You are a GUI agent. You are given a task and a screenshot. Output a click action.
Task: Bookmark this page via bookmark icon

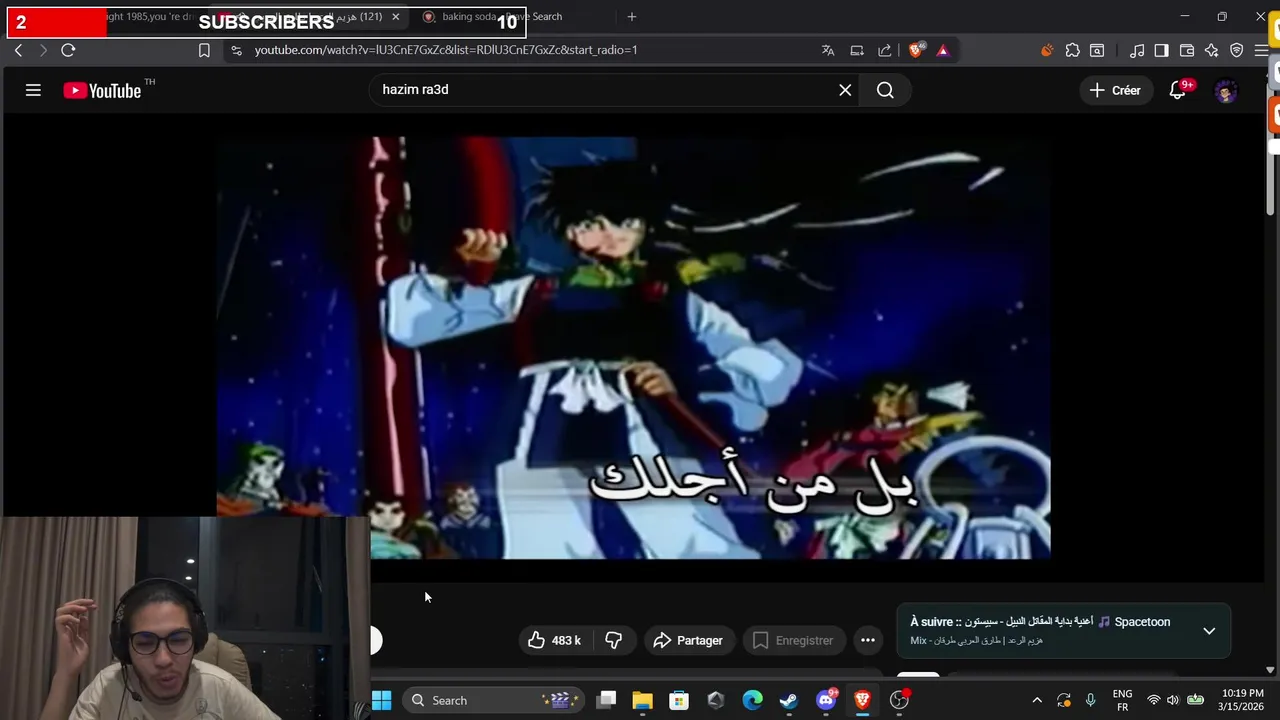click(204, 50)
